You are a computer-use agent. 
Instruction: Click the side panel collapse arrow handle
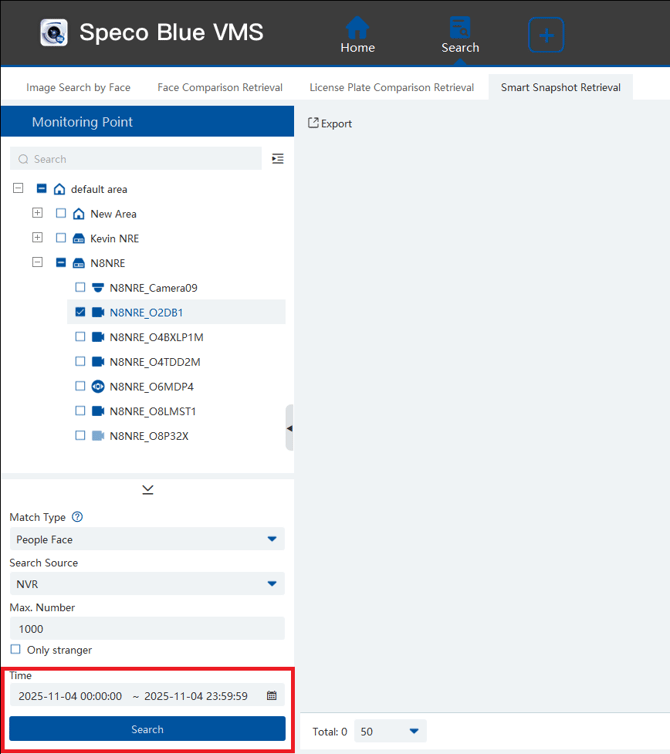(289, 428)
